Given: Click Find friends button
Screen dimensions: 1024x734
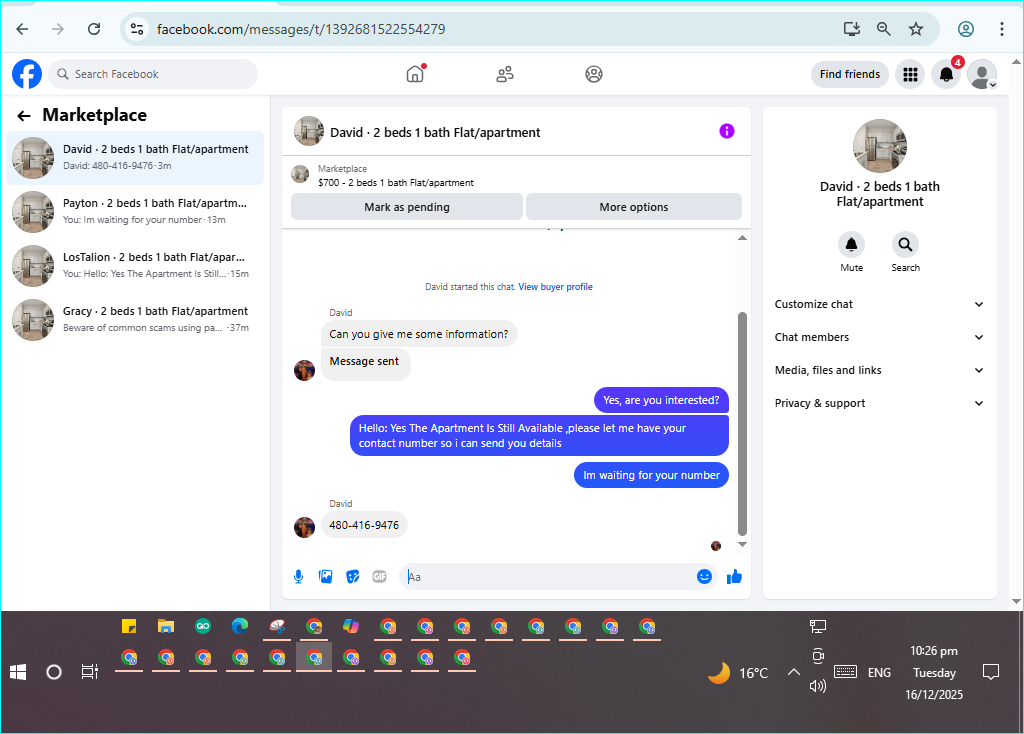Looking at the screenshot, I should [x=850, y=74].
